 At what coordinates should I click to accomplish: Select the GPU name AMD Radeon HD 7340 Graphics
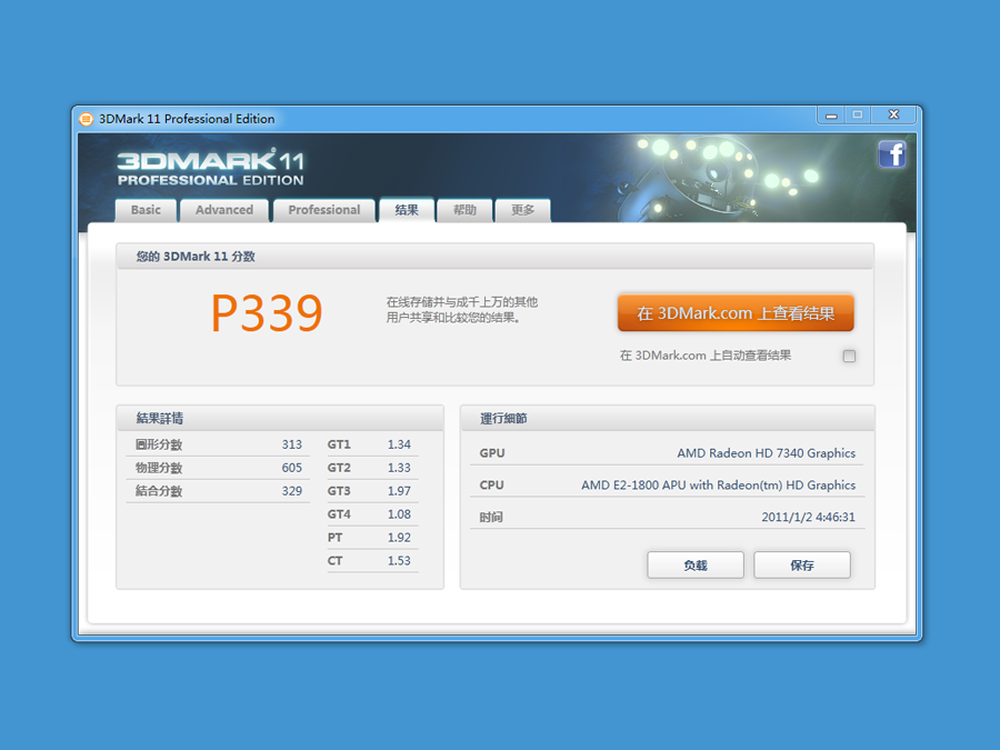pos(766,453)
